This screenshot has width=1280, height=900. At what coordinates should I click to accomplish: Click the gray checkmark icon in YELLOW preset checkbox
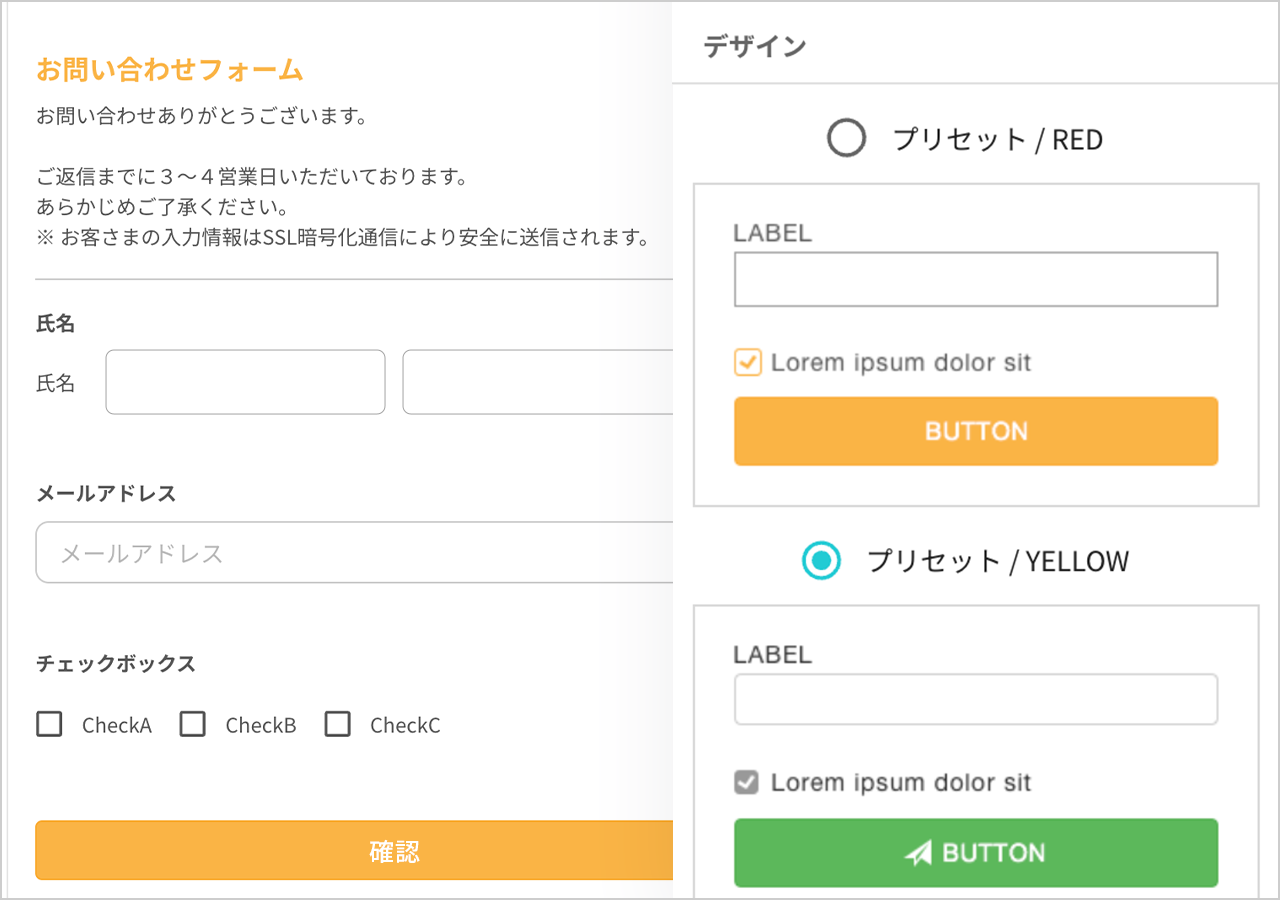746,783
